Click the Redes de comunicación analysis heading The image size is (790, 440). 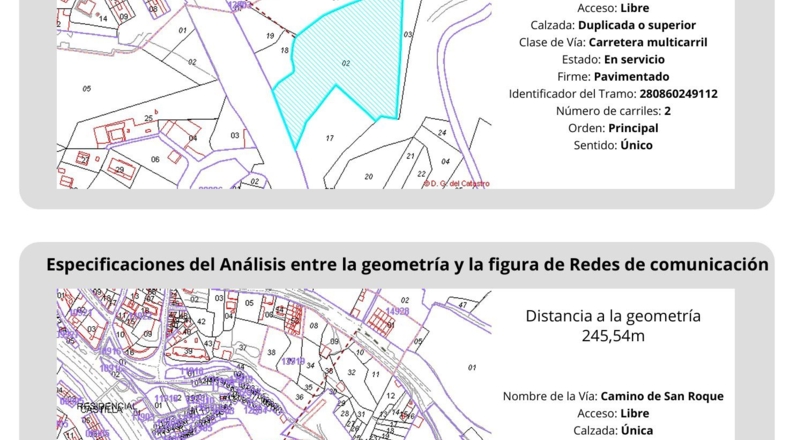[407, 264]
